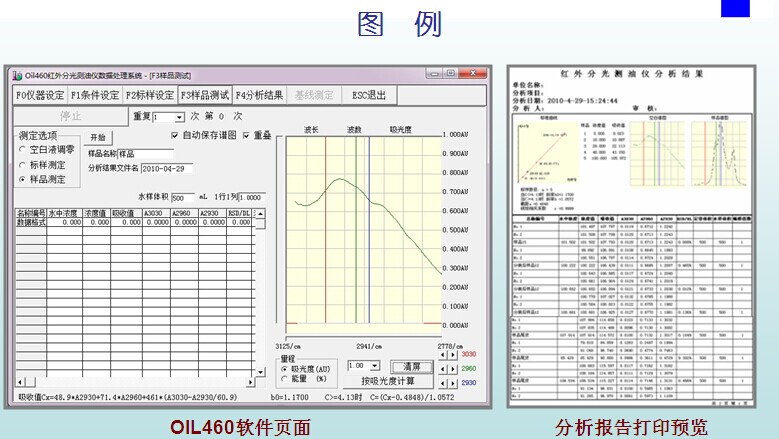
Task: Open F0仪器设定 tab
Action: 40,95
